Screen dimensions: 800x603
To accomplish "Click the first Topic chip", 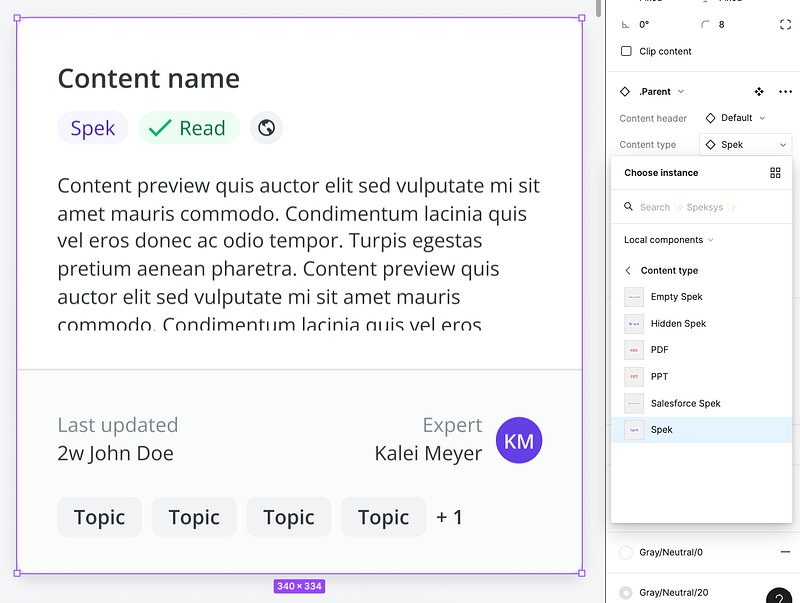I will (x=99, y=517).
